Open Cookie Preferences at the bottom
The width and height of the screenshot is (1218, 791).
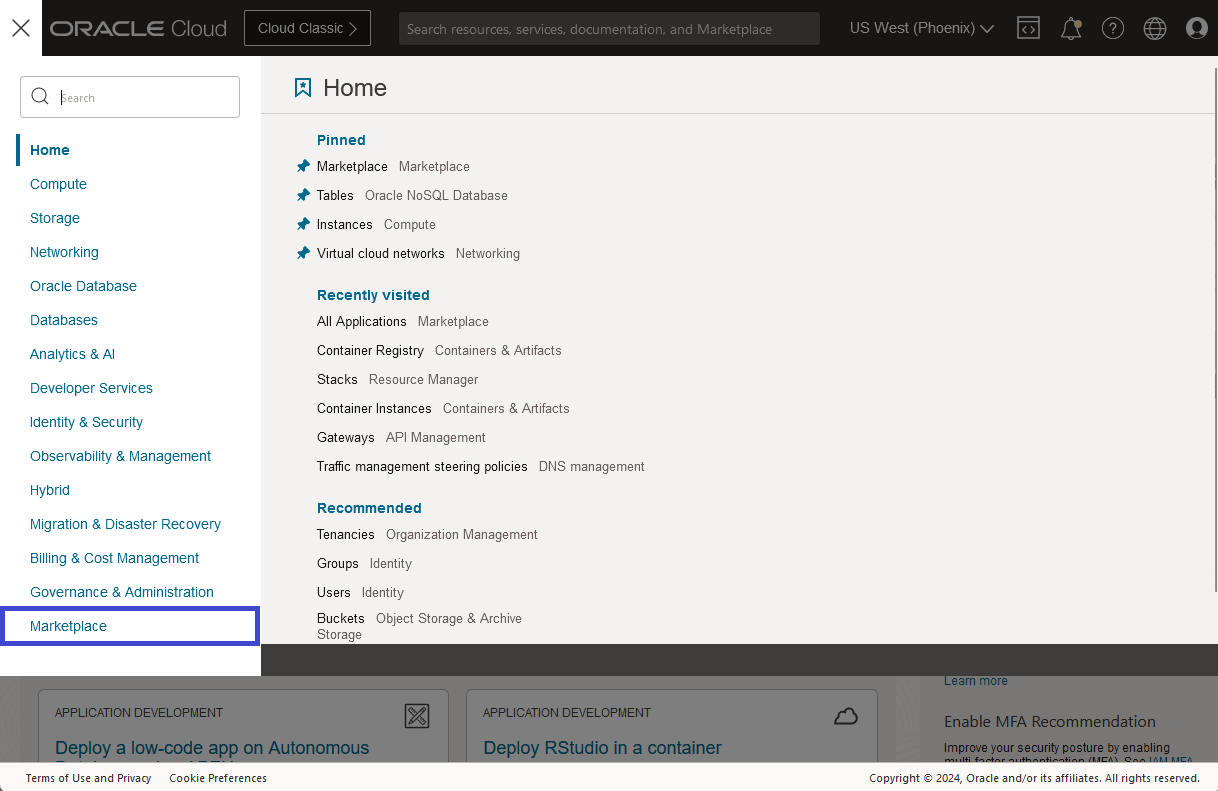[x=217, y=778]
